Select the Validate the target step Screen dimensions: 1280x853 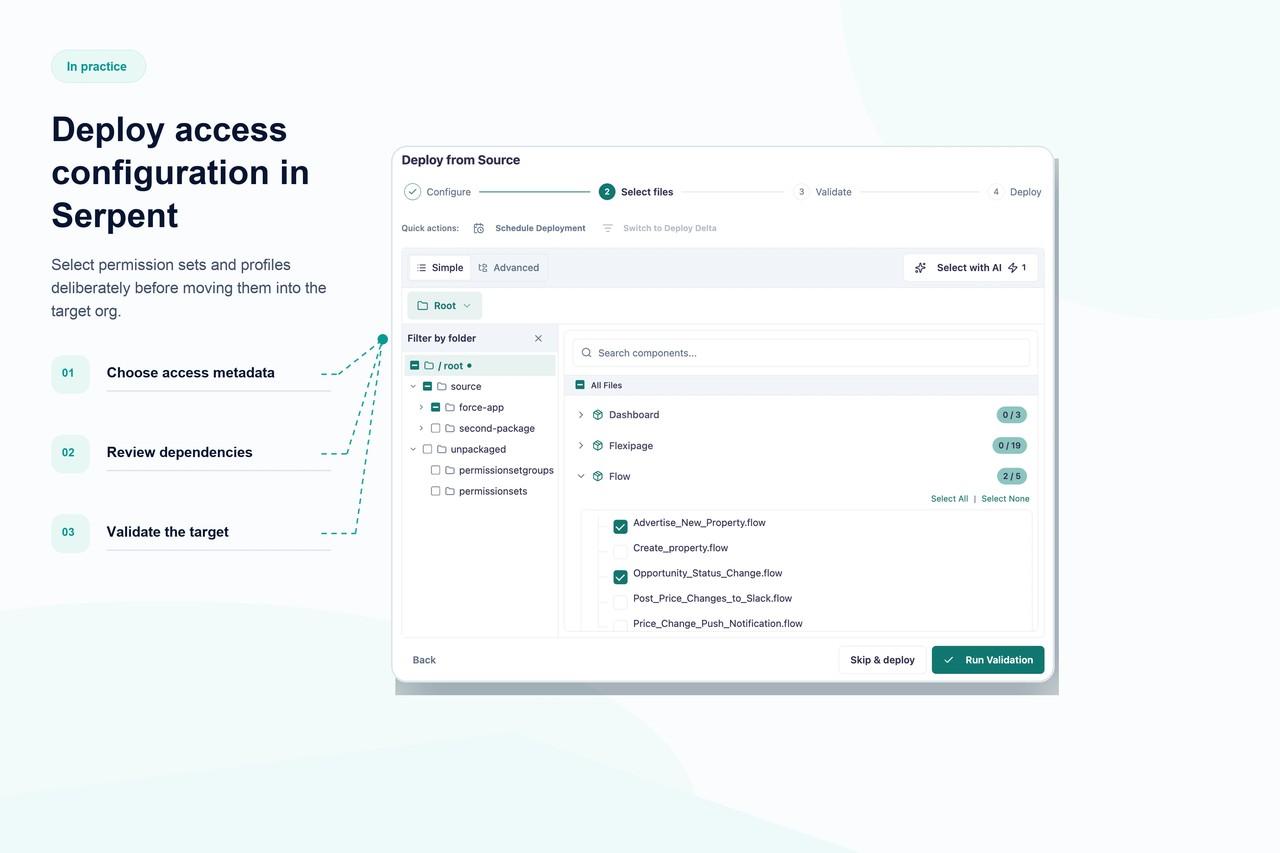pos(191,533)
